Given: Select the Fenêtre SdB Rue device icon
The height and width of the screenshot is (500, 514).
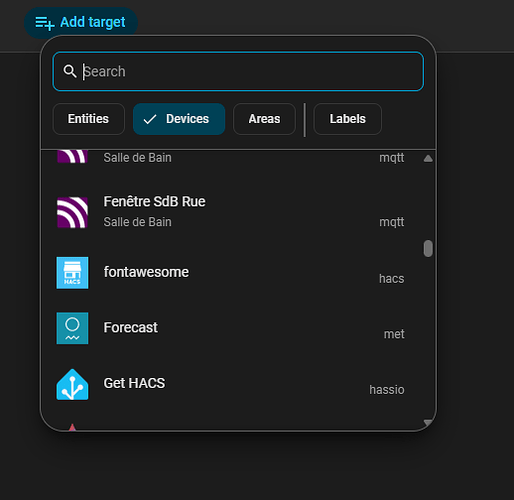Looking at the screenshot, I should coord(72,212).
